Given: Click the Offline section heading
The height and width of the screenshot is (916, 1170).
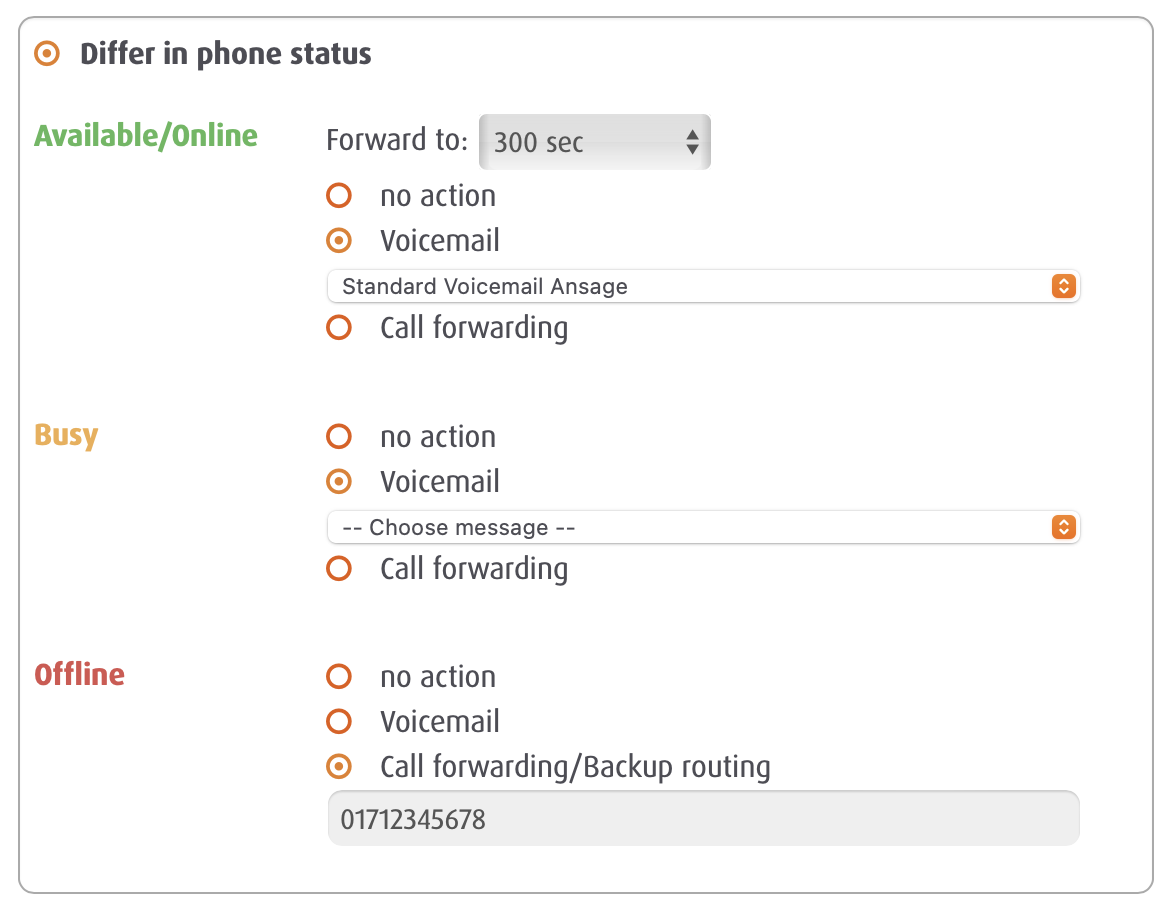Looking at the screenshot, I should tap(80, 675).
